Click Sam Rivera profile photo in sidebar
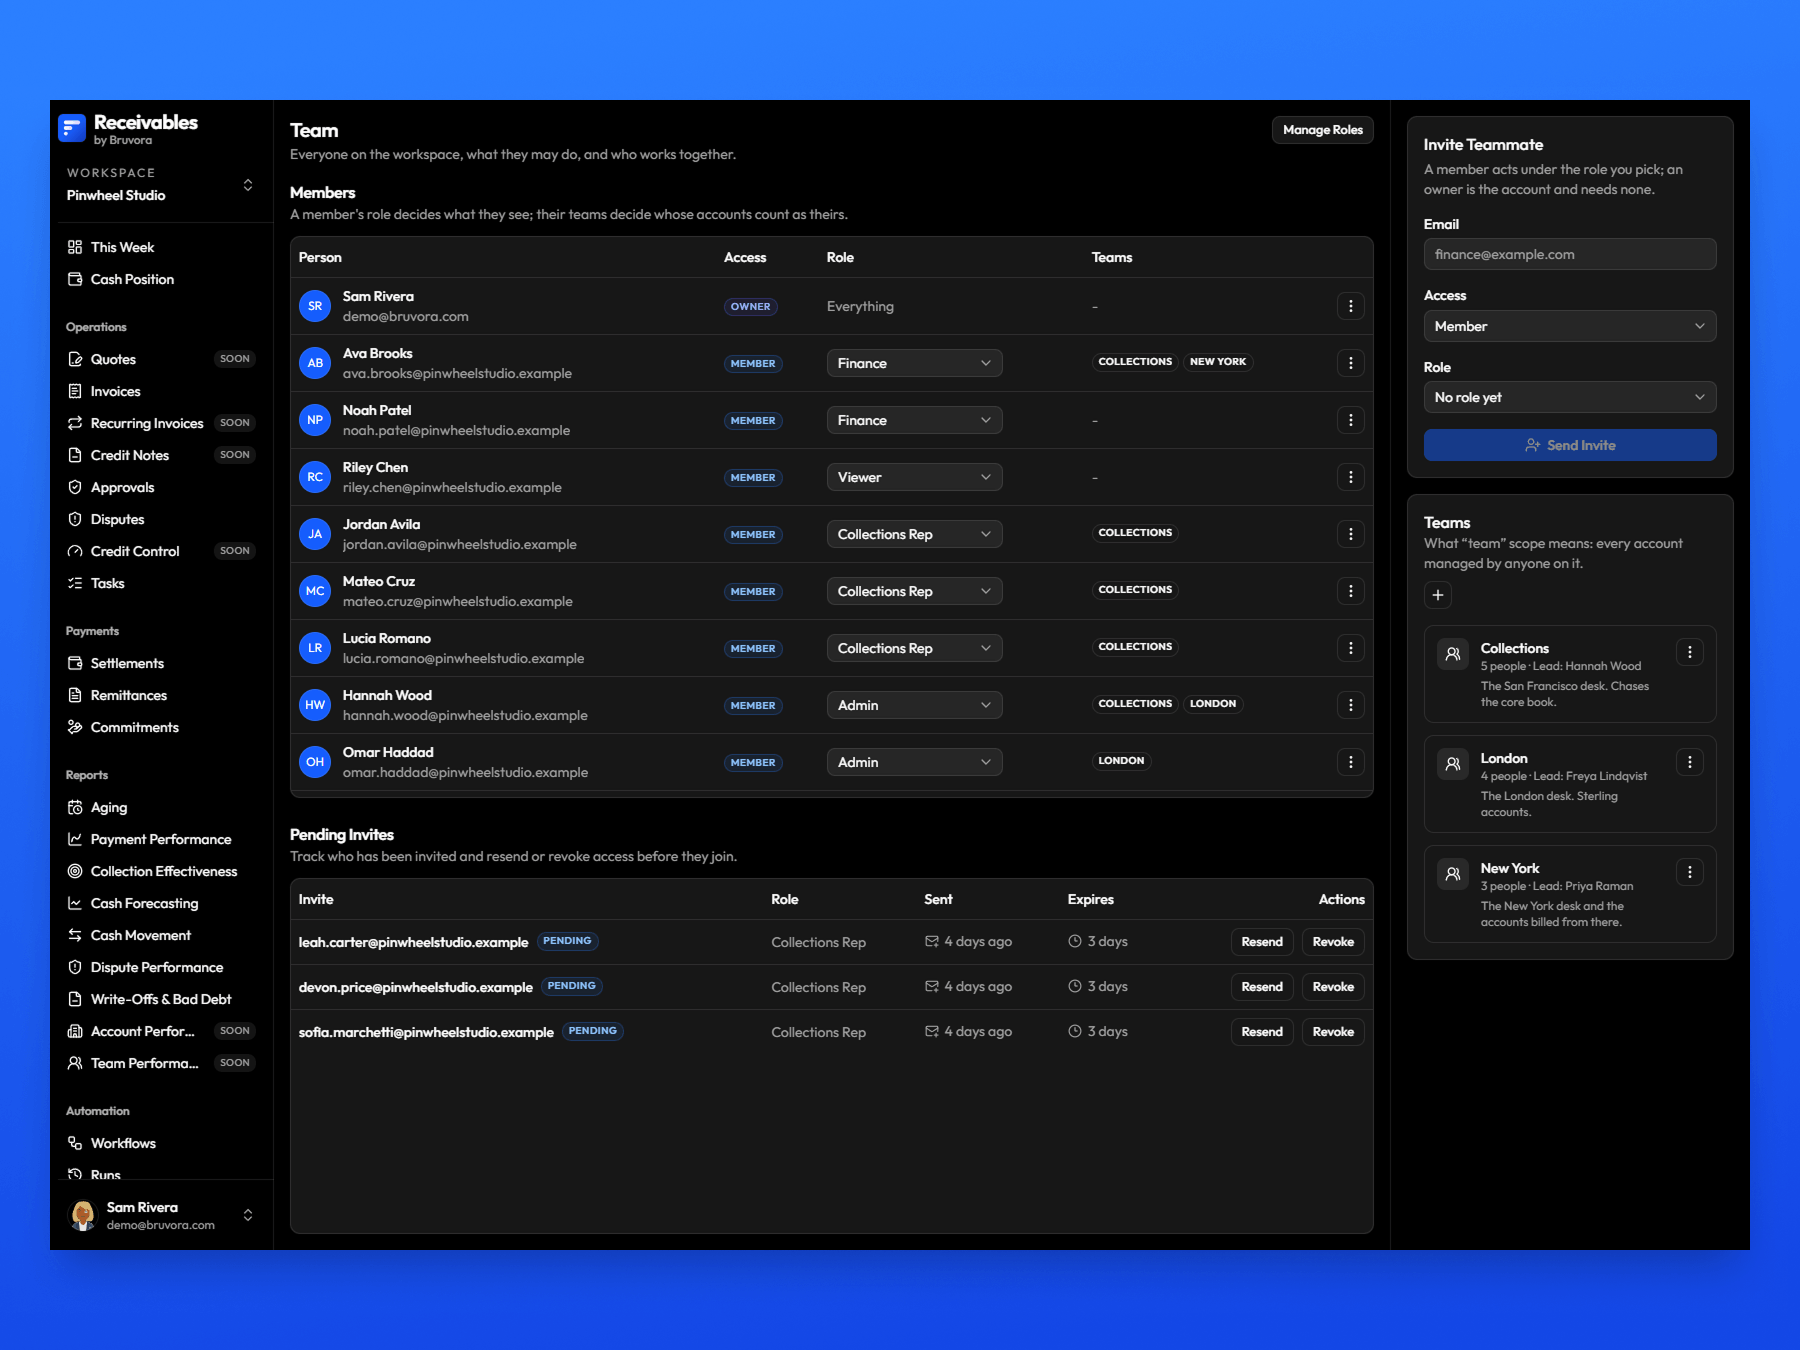 pos(83,1215)
